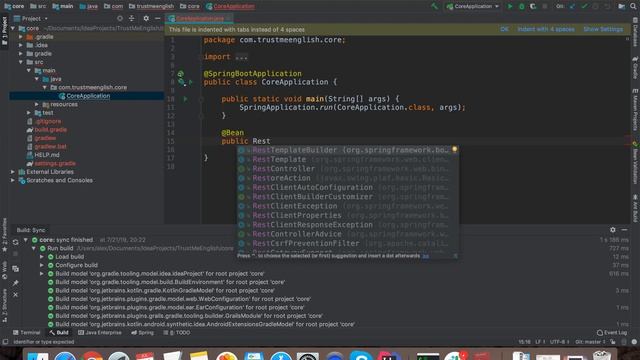Click Git: master branch in status bar
Screen dimensions: 640x360
point(591,342)
